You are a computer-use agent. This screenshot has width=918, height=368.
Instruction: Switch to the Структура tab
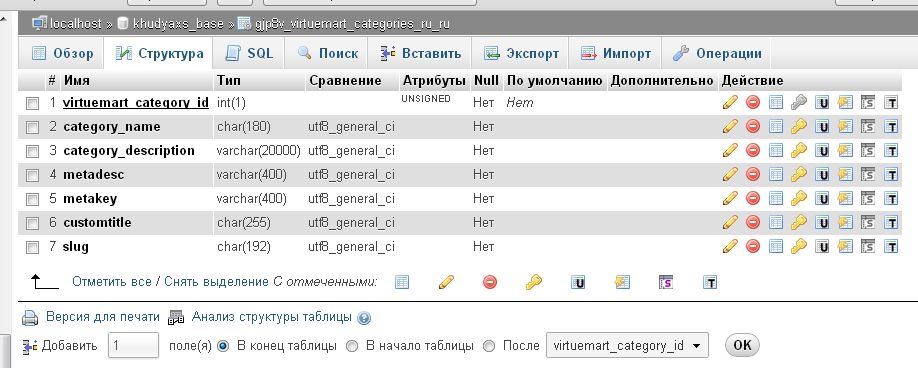pyautogui.click(x=159, y=54)
